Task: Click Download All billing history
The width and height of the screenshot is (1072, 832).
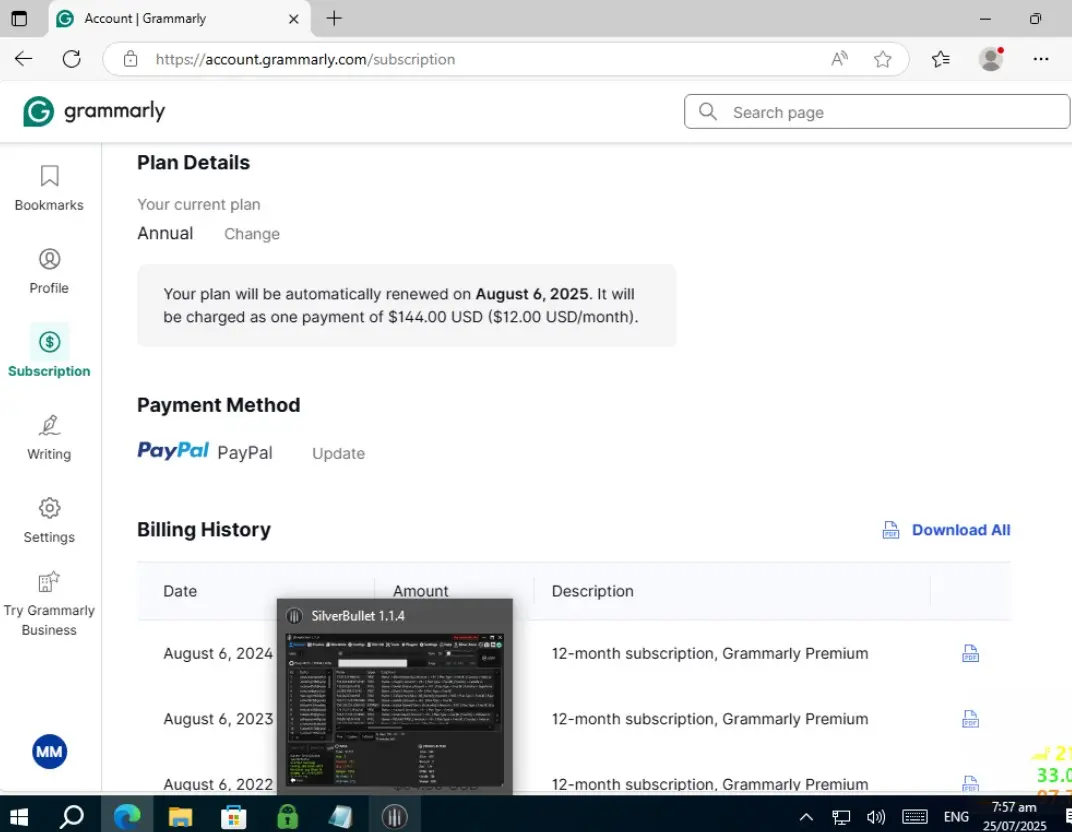Action: (946, 530)
